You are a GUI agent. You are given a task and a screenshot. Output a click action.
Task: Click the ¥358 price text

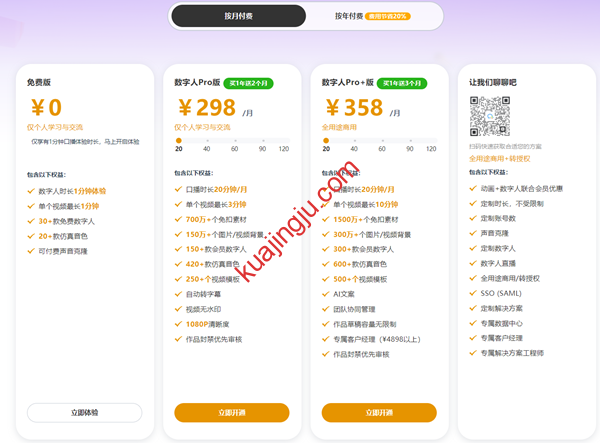point(354,107)
